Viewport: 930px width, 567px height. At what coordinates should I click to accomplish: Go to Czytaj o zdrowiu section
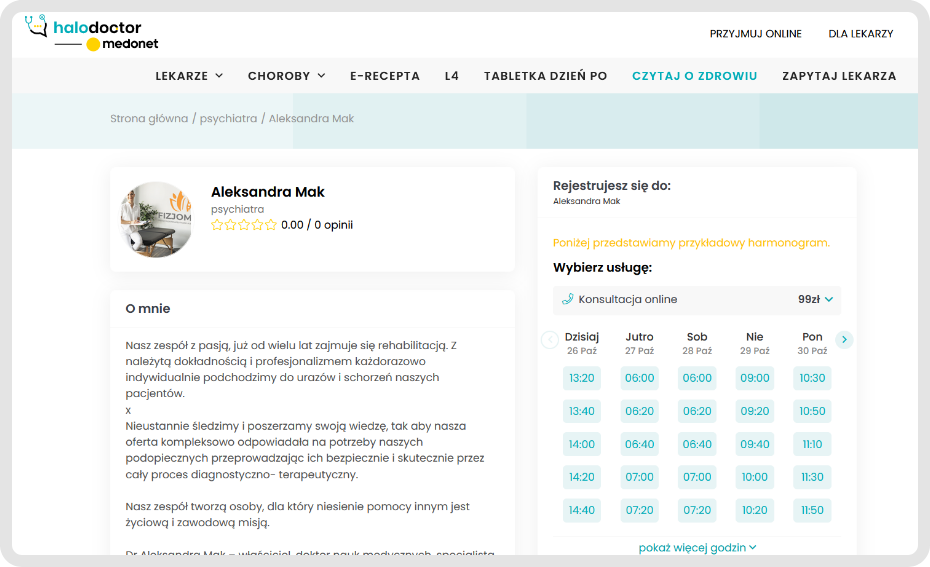[694, 76]
